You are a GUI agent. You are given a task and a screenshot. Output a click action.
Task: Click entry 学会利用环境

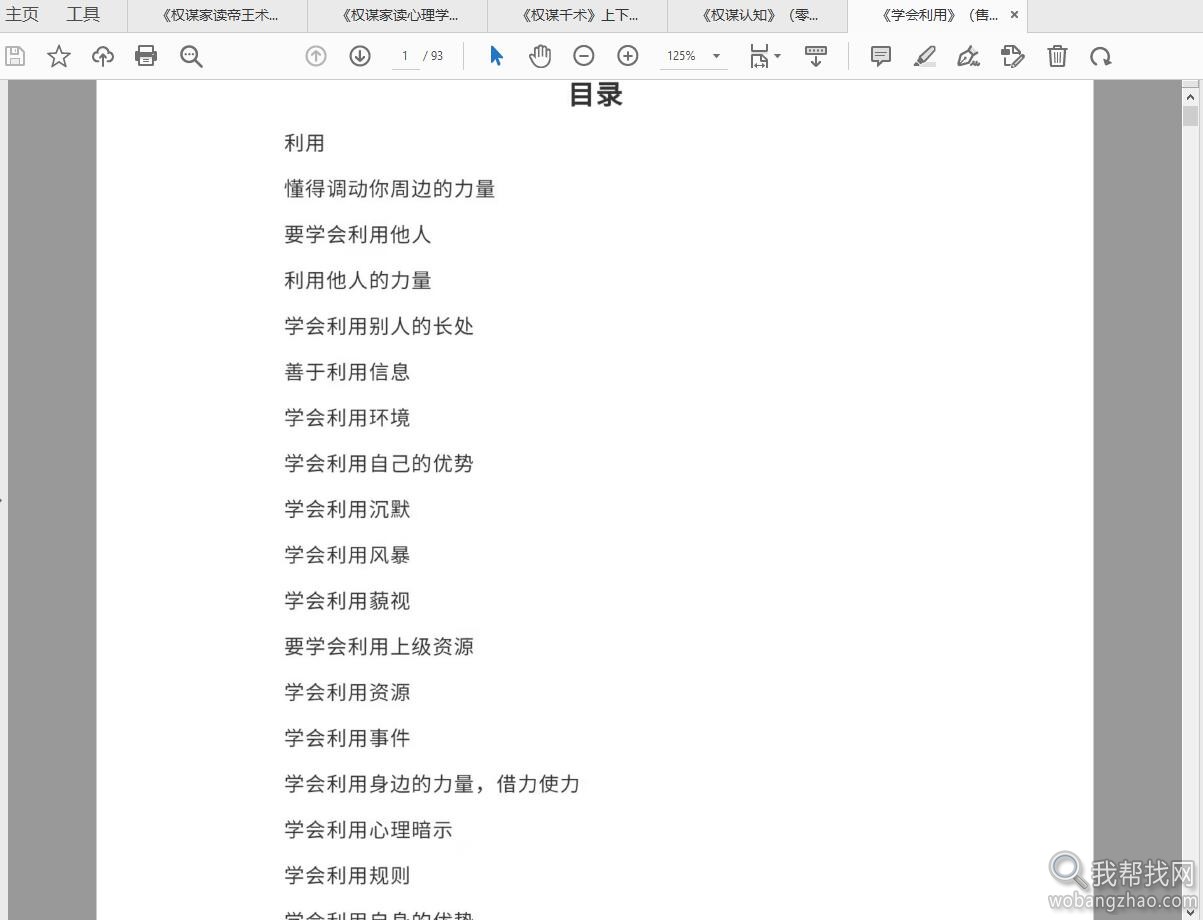point(347,418)
